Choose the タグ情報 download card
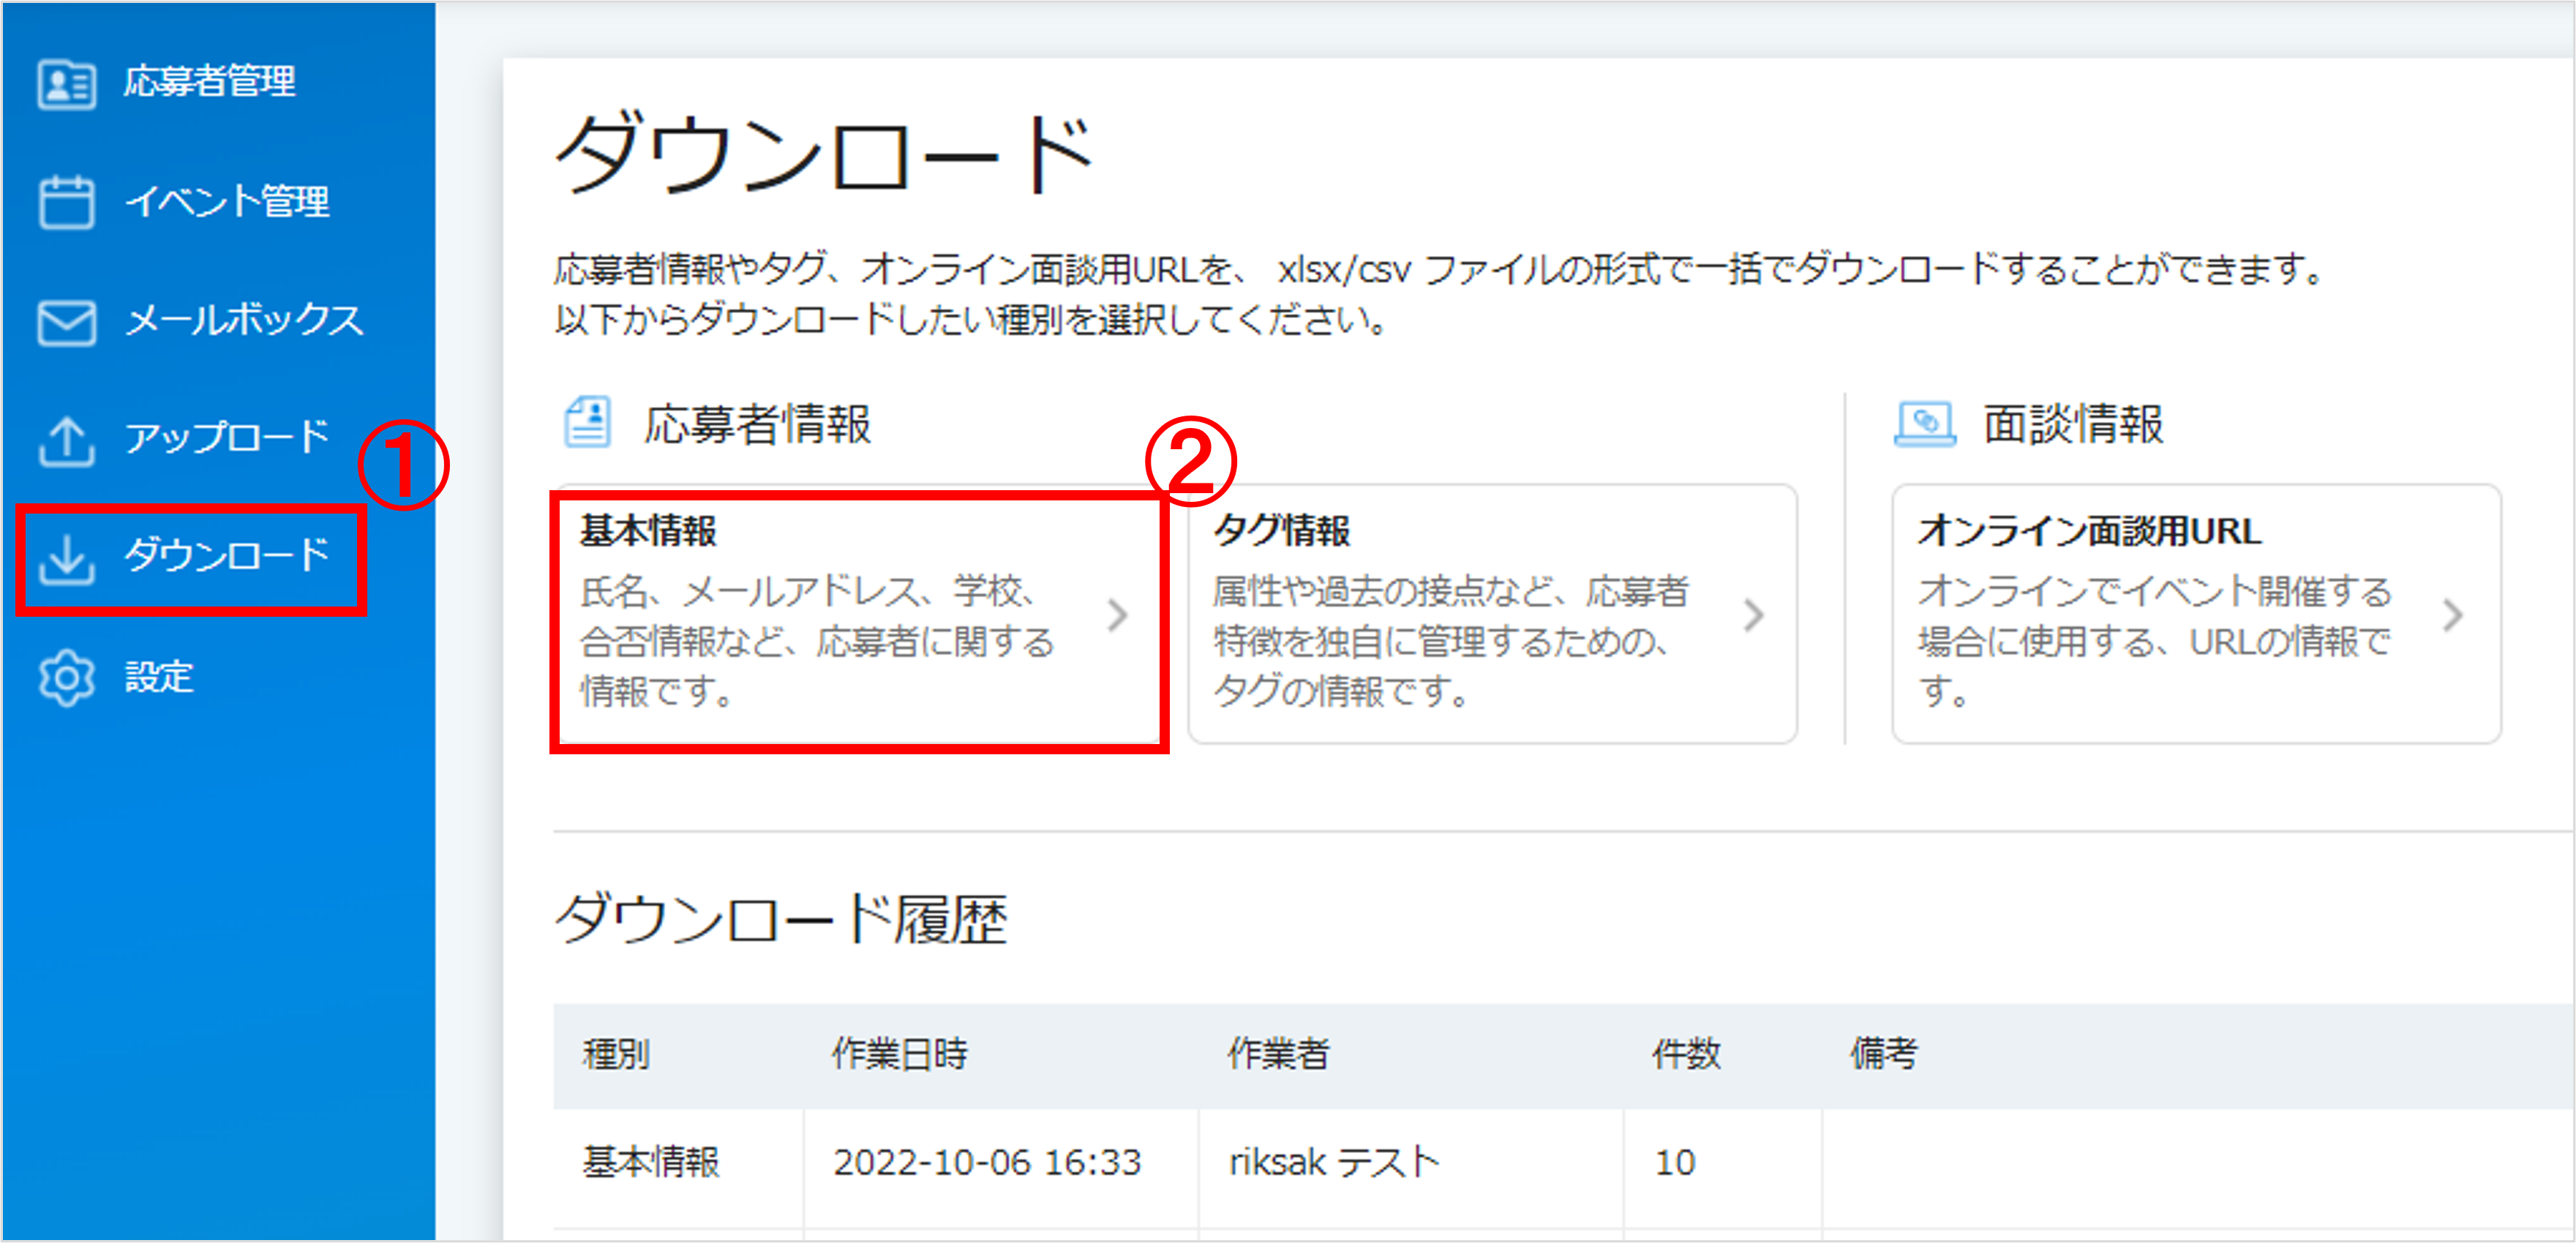2576x1243 pixels. (x=1492, y=614)
